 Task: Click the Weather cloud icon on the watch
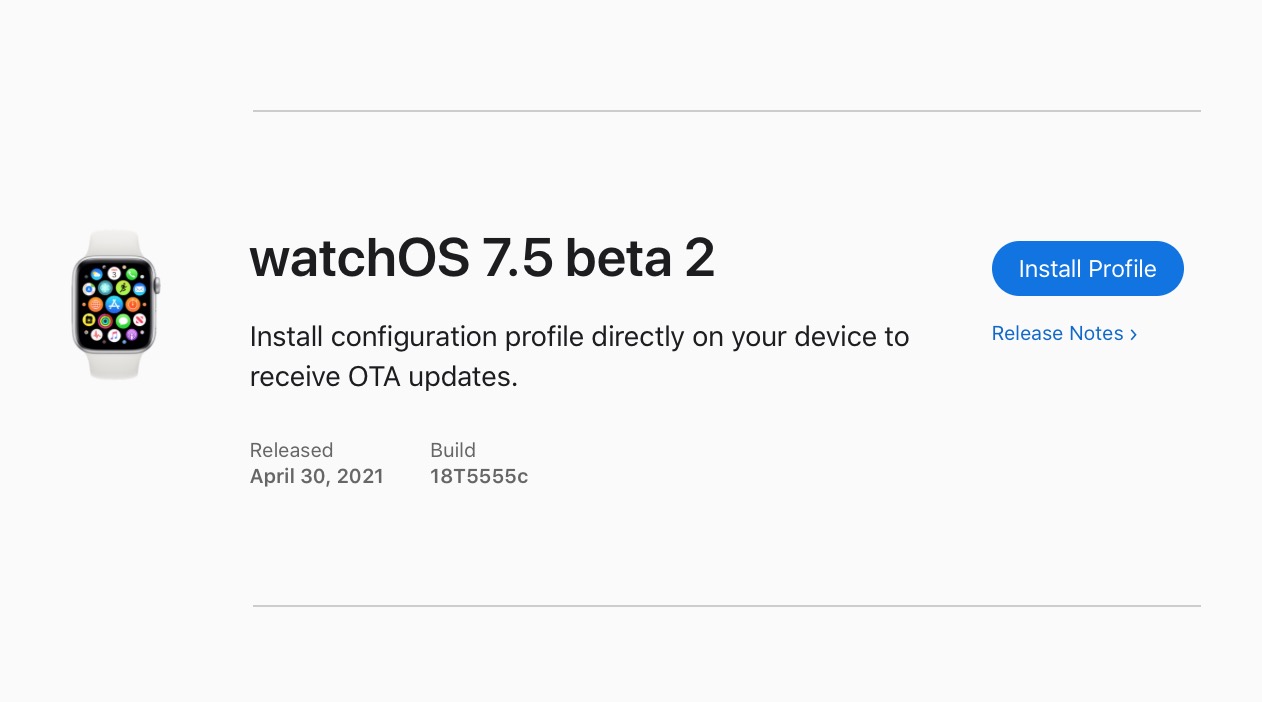97,274
